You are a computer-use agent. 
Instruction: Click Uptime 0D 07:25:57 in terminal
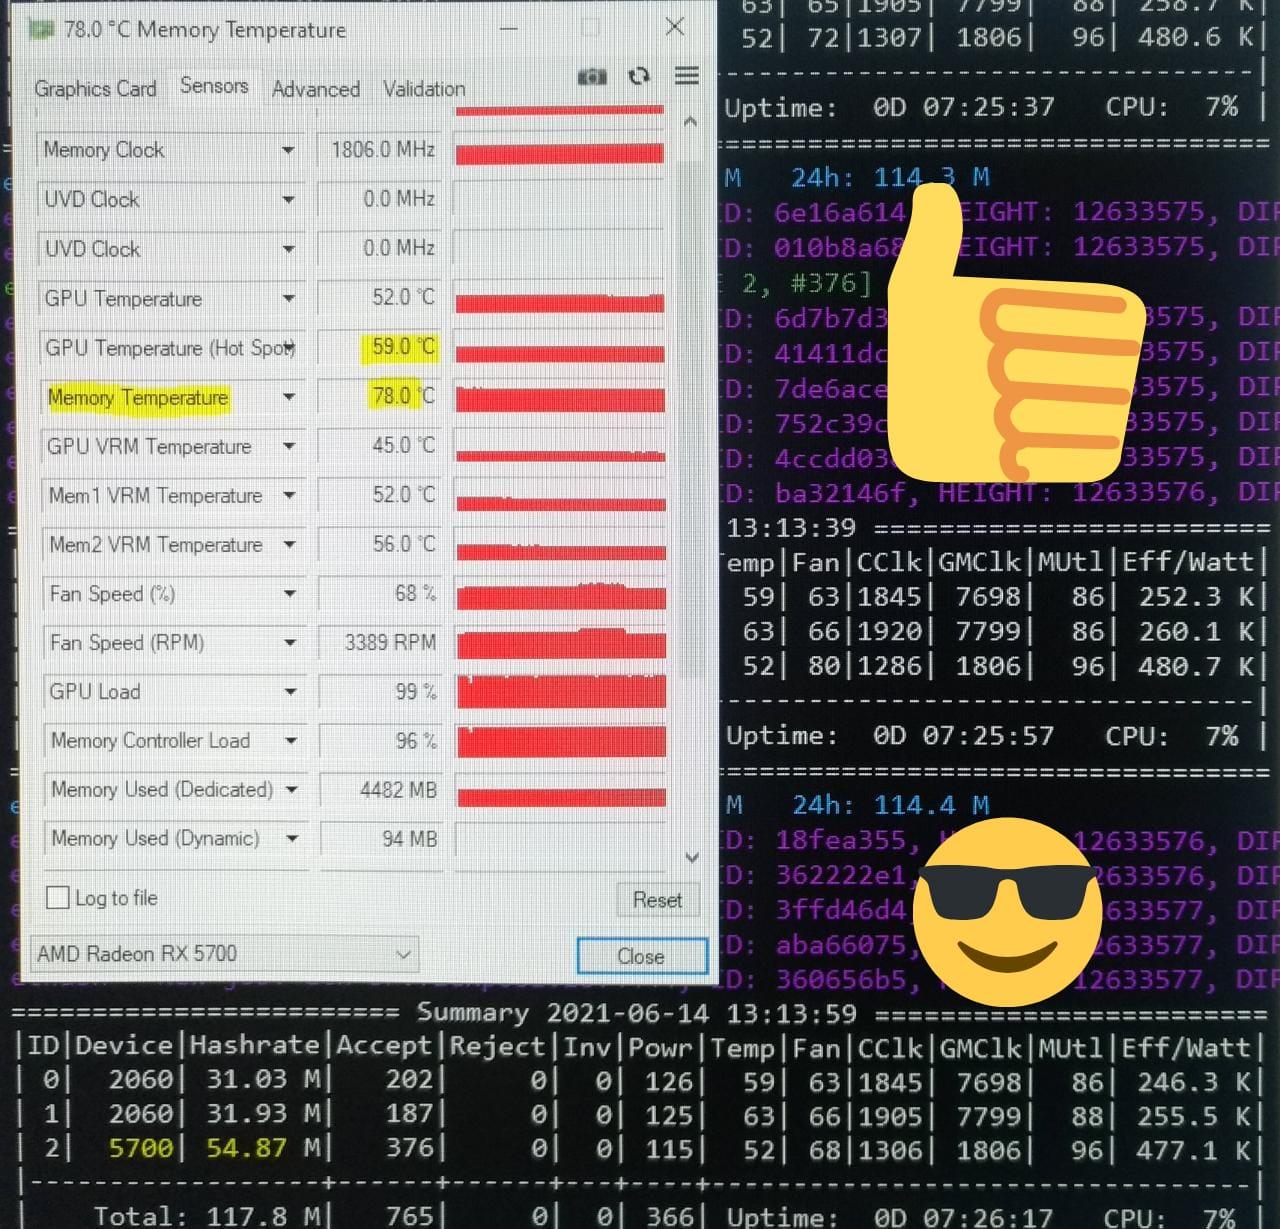(890, 736)
